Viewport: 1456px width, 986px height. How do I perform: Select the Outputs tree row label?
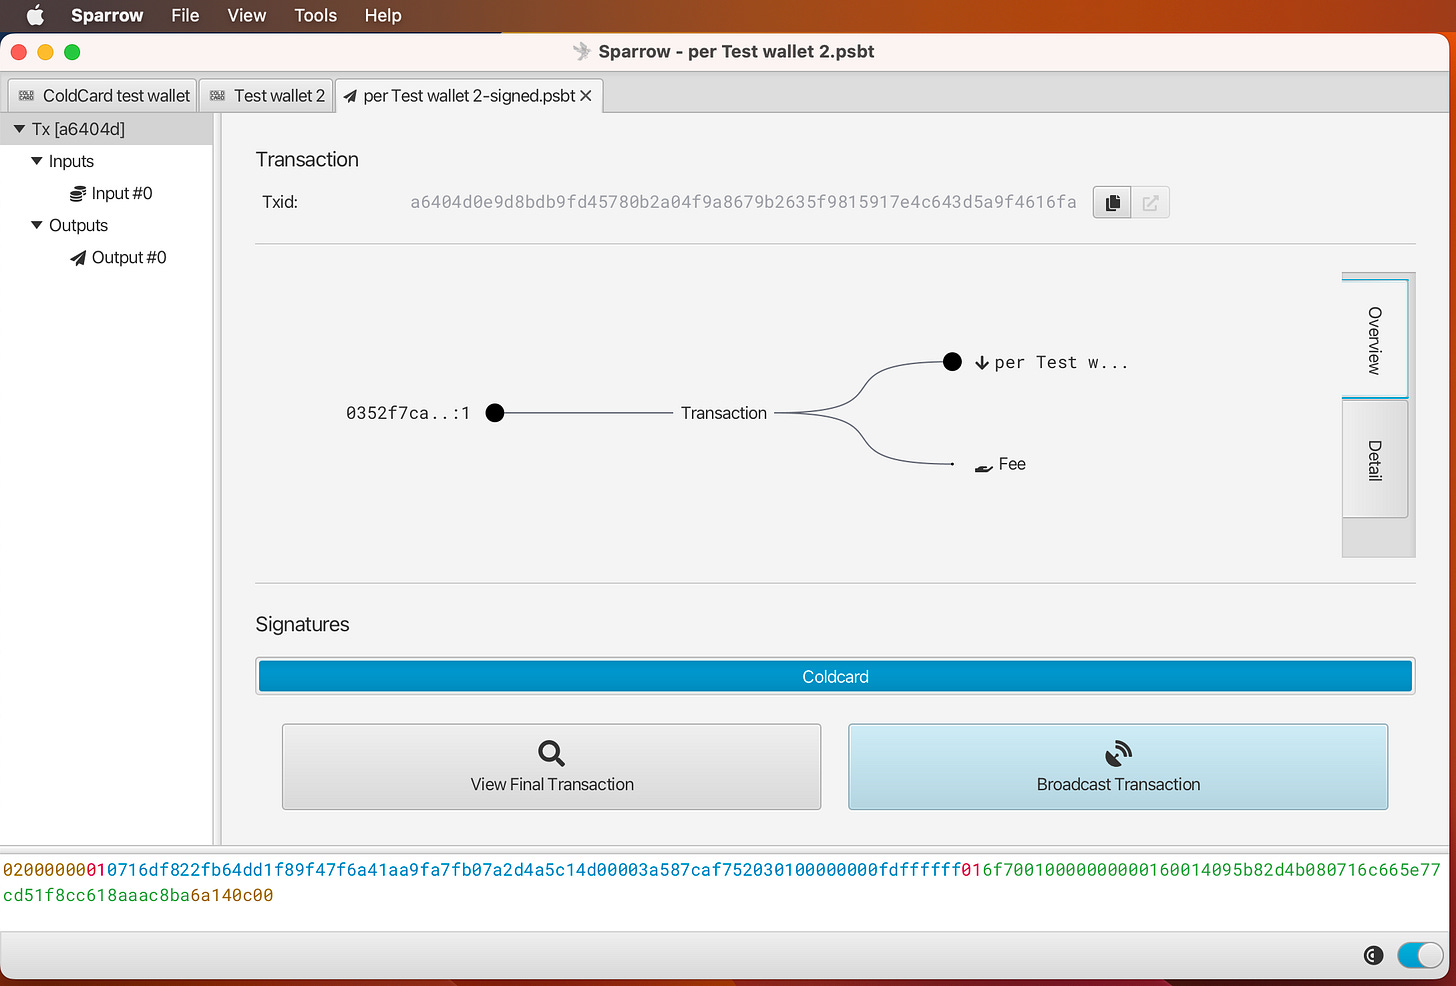coord(78,225)
